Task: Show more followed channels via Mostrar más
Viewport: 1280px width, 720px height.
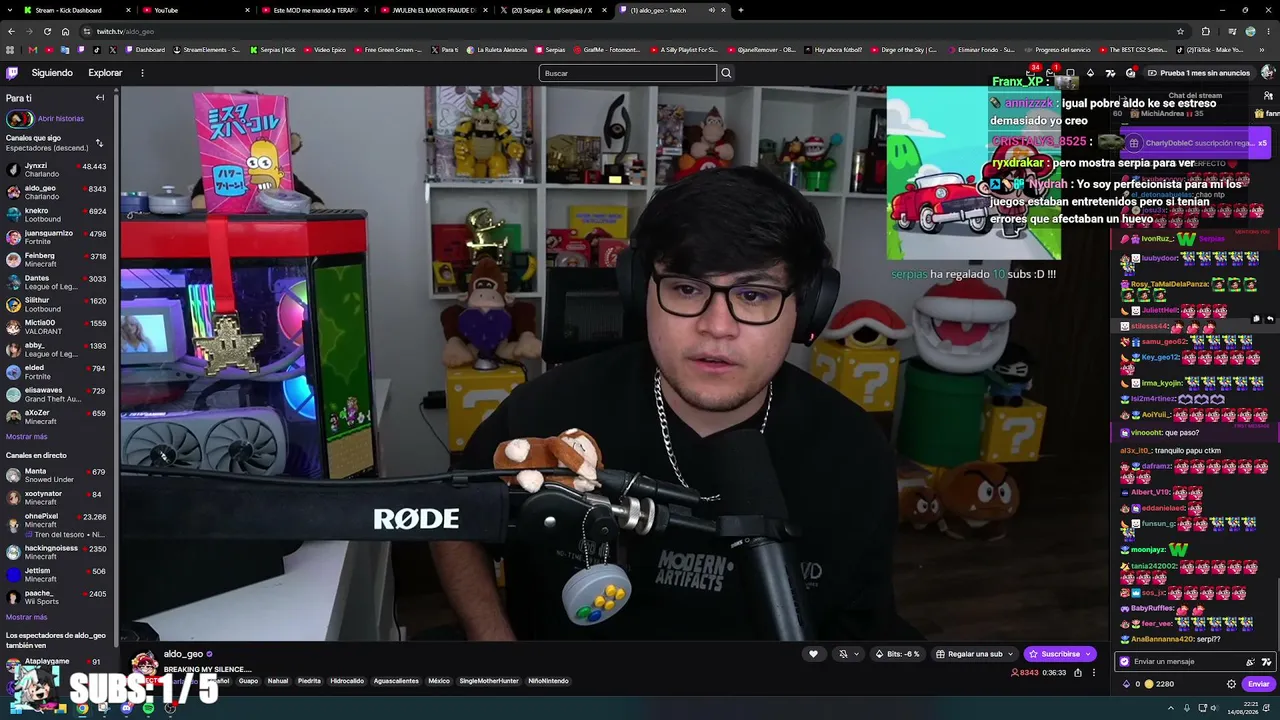Action: 27,437
